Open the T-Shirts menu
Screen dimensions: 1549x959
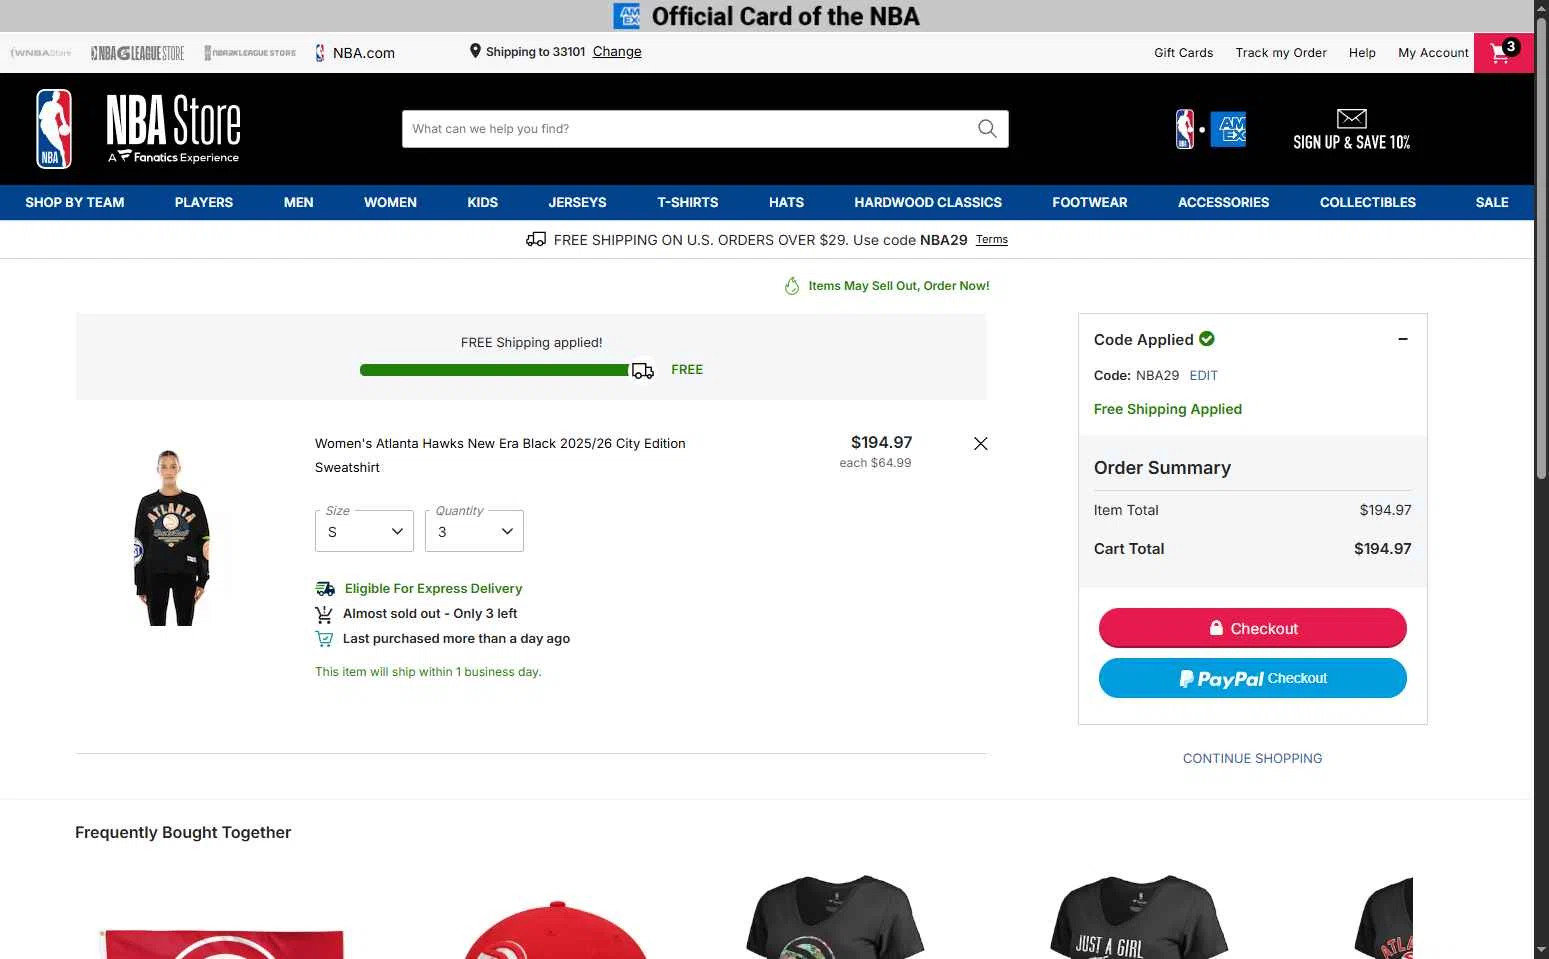coord(688,202)
